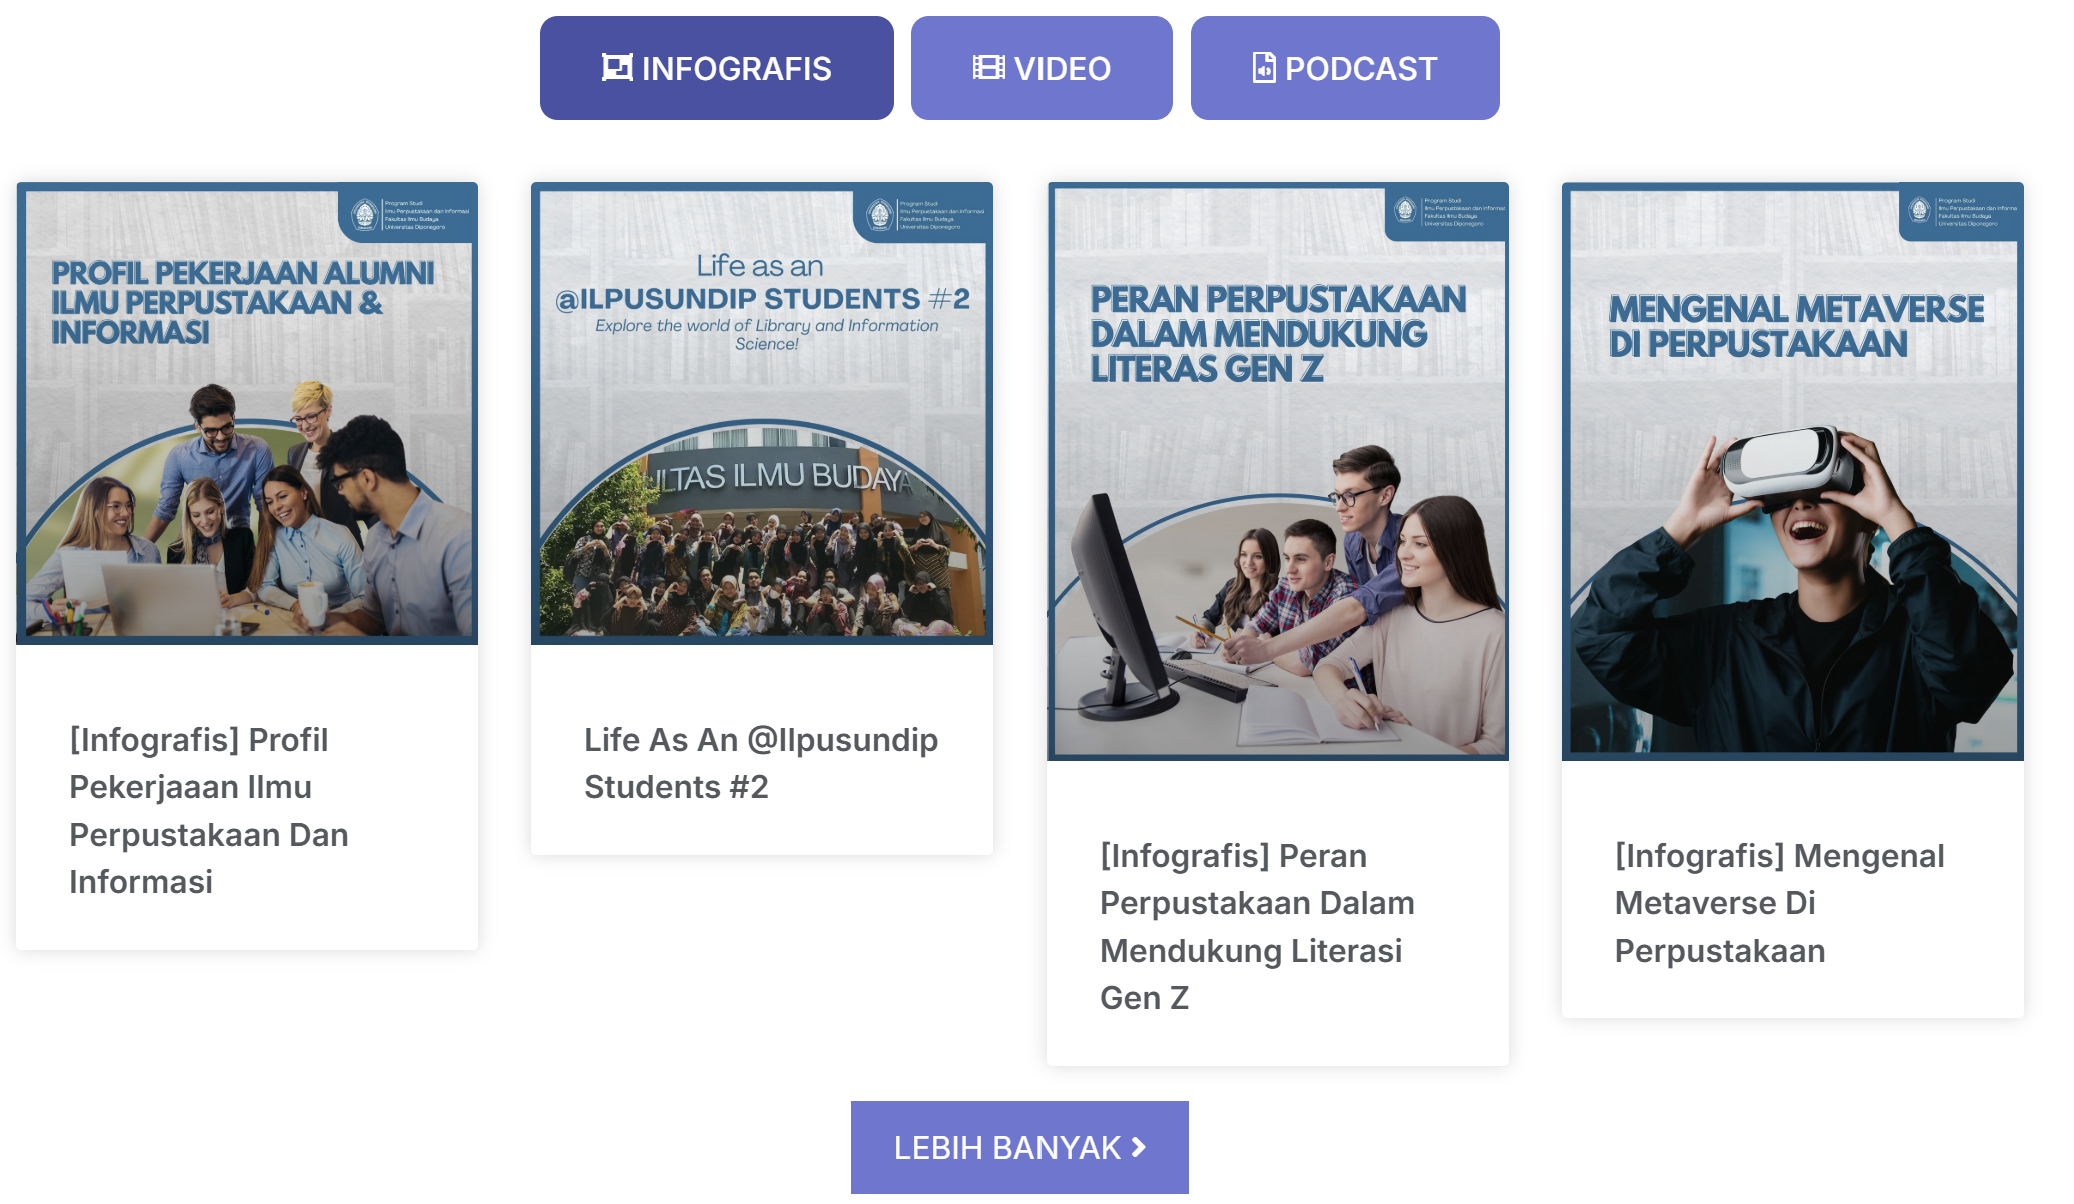Select the INFOGRAFIS tab

(716, 68)
